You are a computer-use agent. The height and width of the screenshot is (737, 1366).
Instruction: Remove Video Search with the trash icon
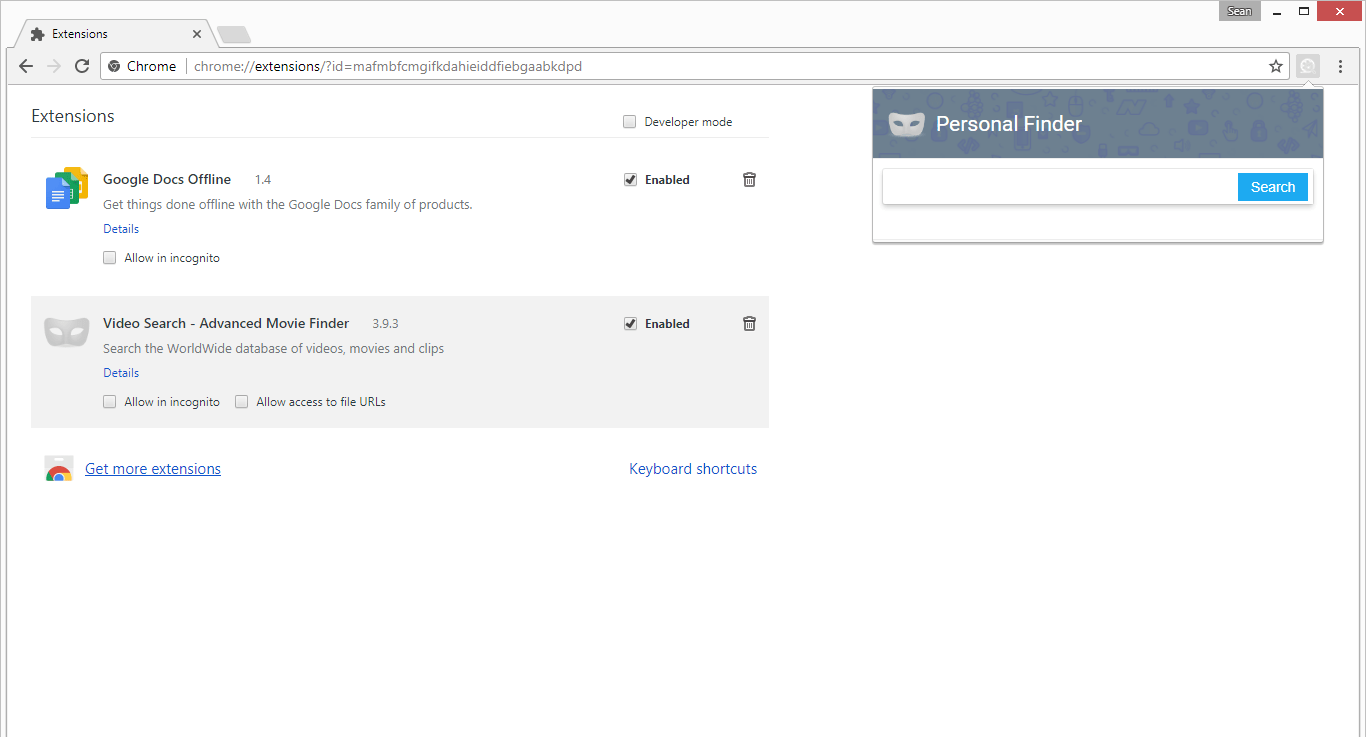click(x=749, y=323)
